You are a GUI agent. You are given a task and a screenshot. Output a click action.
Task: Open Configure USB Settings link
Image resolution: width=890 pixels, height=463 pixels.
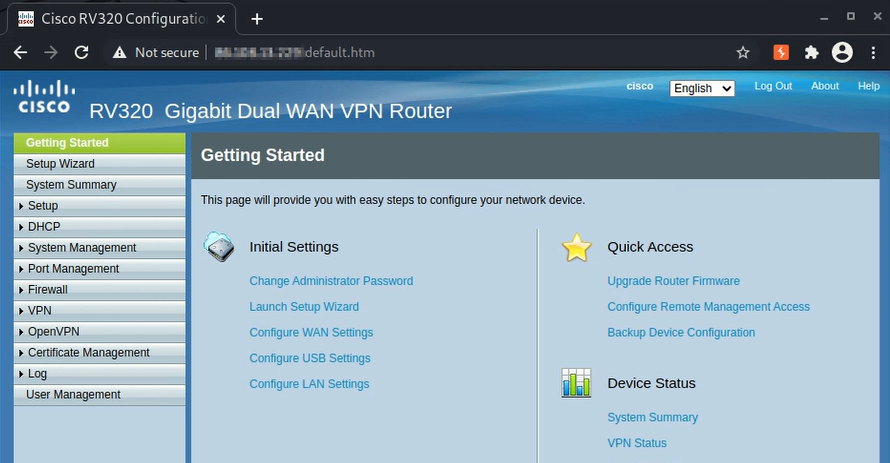(310, 359)
